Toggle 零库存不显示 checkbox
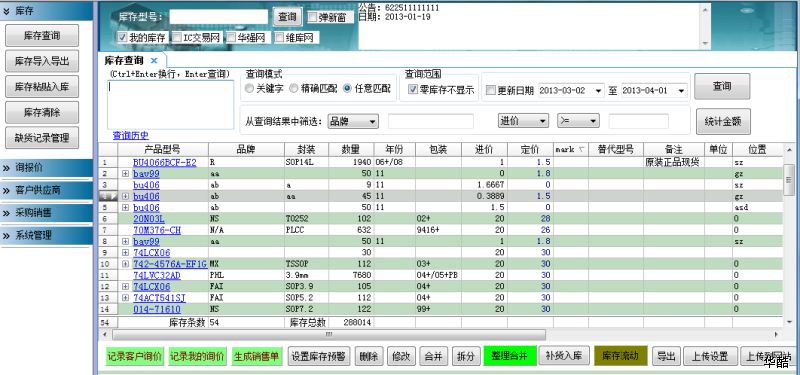Viewport: 800px width, 375px height. 413,90
